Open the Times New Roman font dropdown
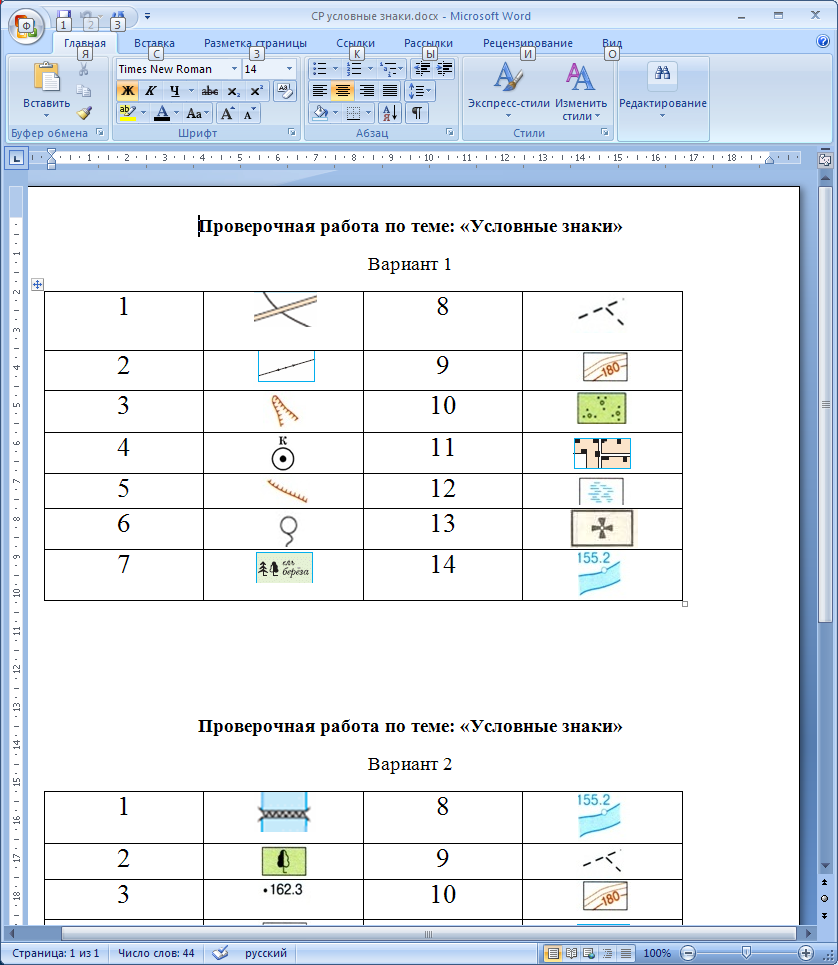 (x=234, y=69)
